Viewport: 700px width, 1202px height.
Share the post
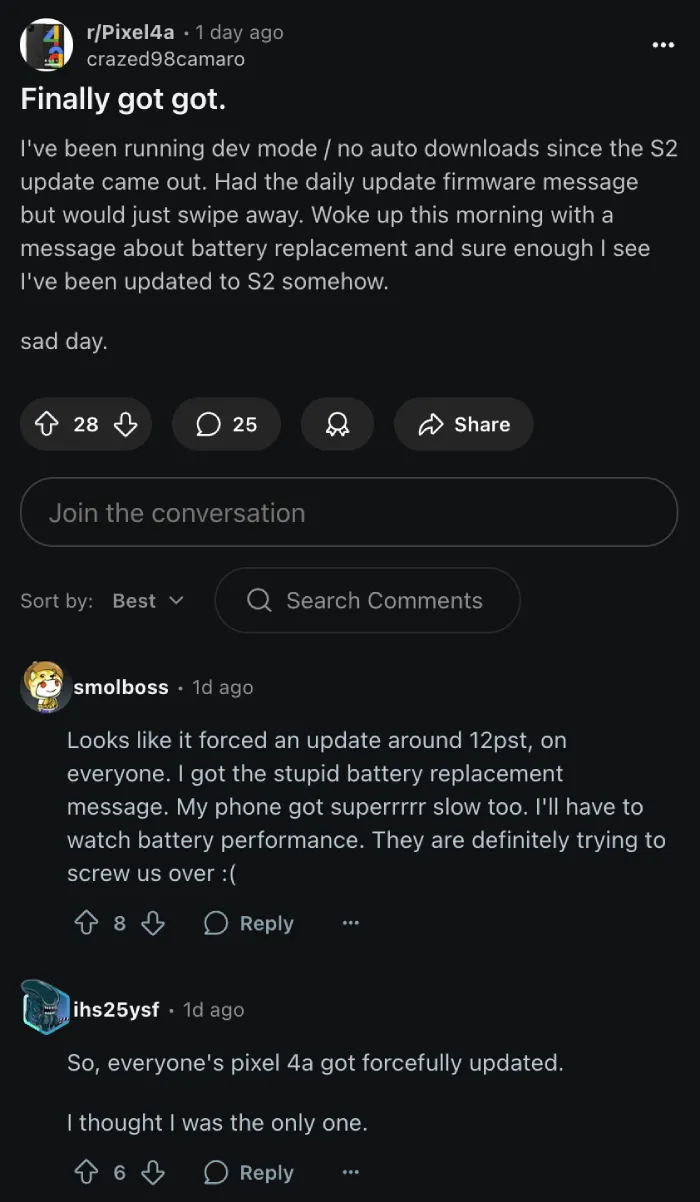[x=464, y=425]
